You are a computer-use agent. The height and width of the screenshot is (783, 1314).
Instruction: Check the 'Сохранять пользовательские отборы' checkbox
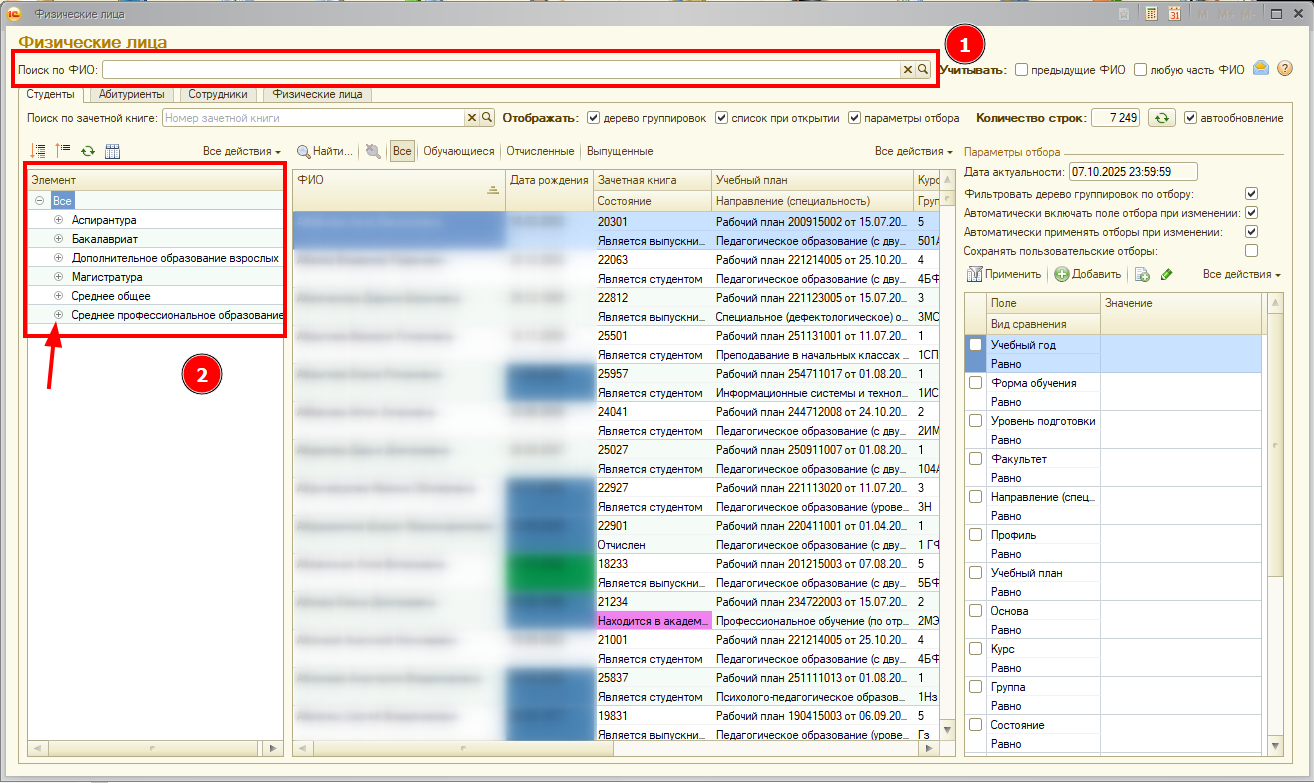coord(1251,251)
